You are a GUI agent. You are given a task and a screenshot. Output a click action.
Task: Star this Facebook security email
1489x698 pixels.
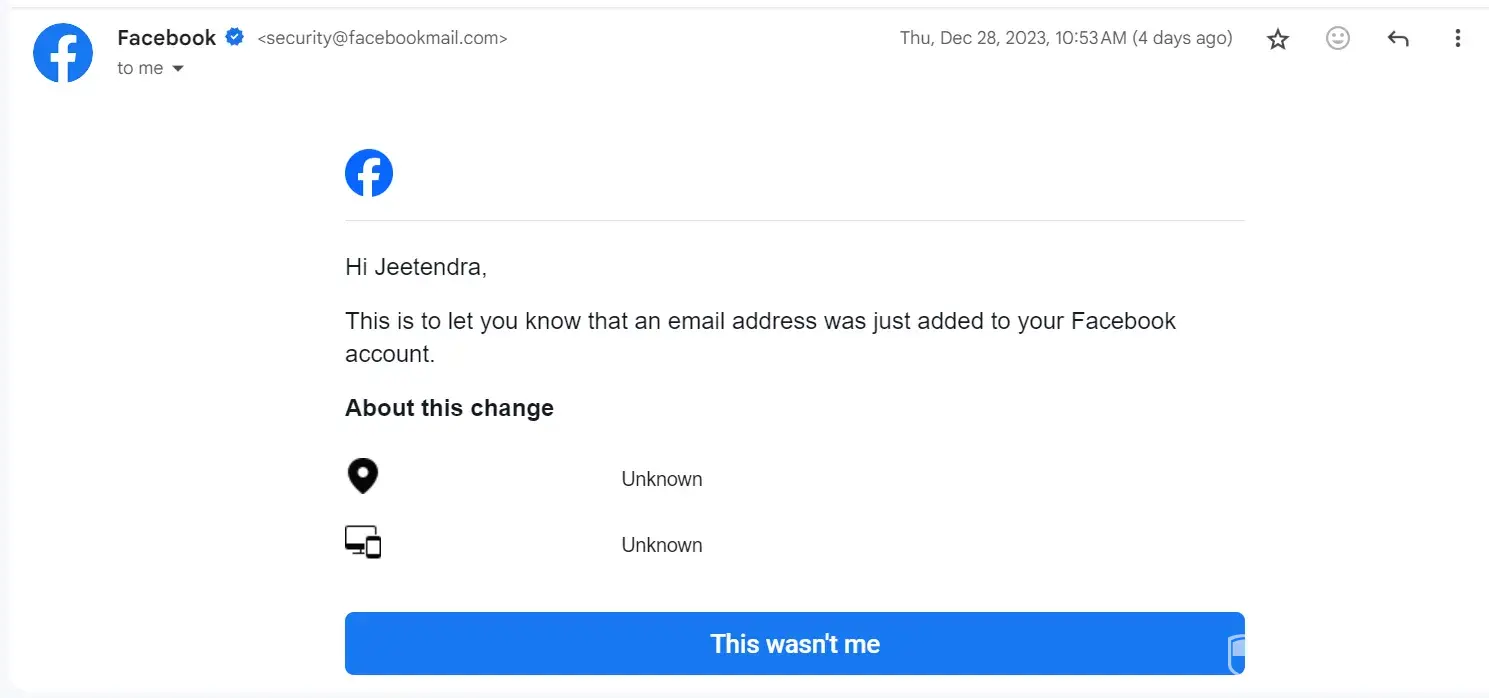(x=1277, y=39)
